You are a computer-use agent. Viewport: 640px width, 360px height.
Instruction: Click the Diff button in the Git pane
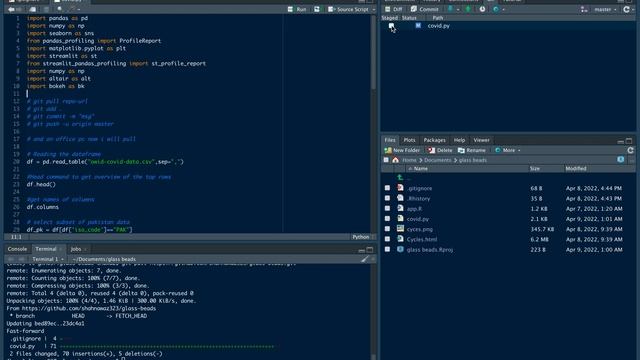coord(393,9)
